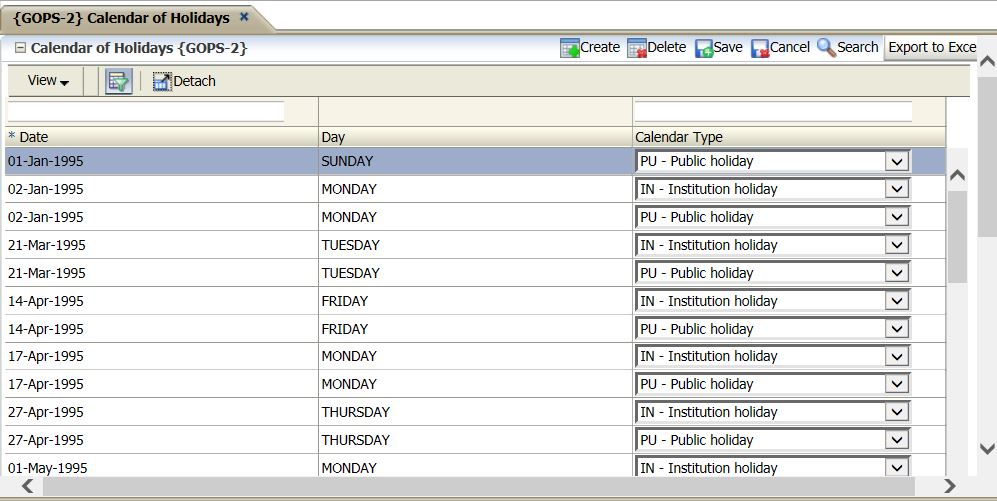
Task: Collapse the Calendar of Holidays panel
Action: pyautogui.click(x=20, y=48)
